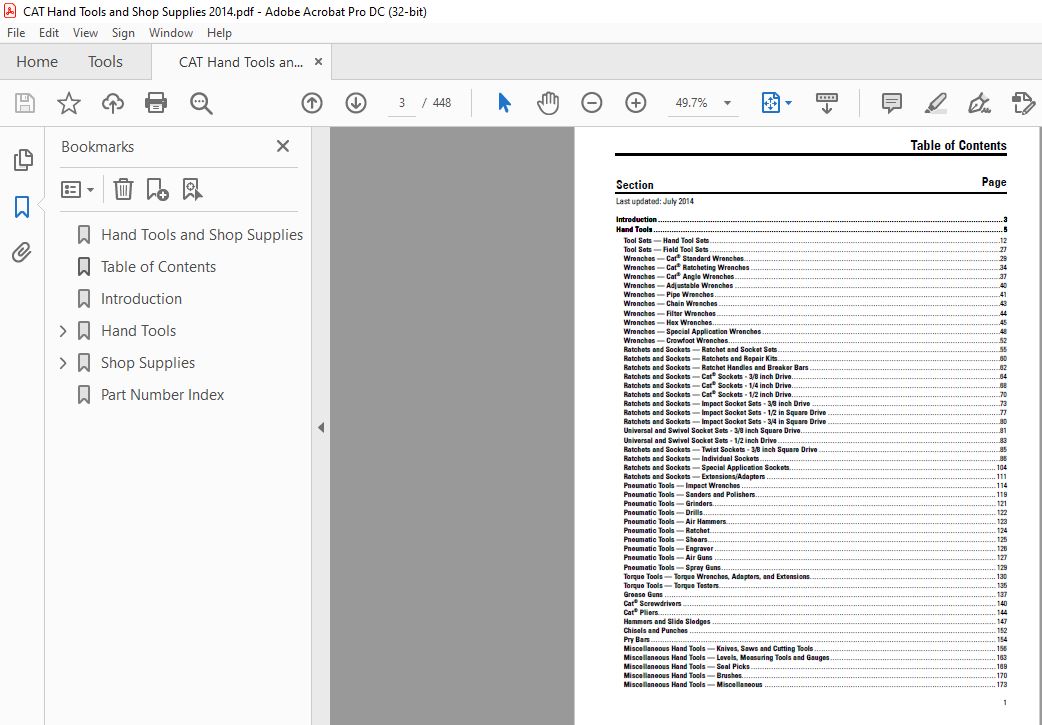Click the Save file icon
The width and height of the screenshot is (1042, 725).
(25, 103)
